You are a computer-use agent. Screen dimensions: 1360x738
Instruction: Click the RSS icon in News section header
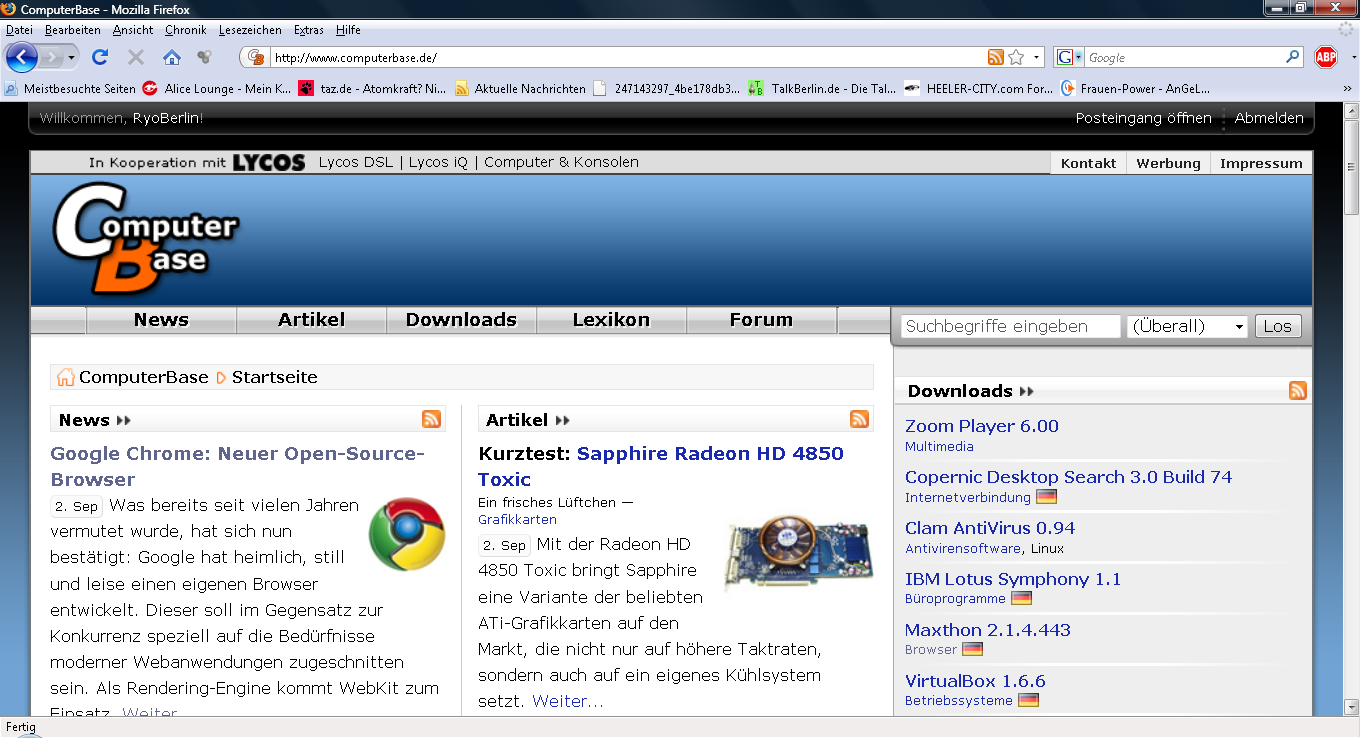point(432,419)
